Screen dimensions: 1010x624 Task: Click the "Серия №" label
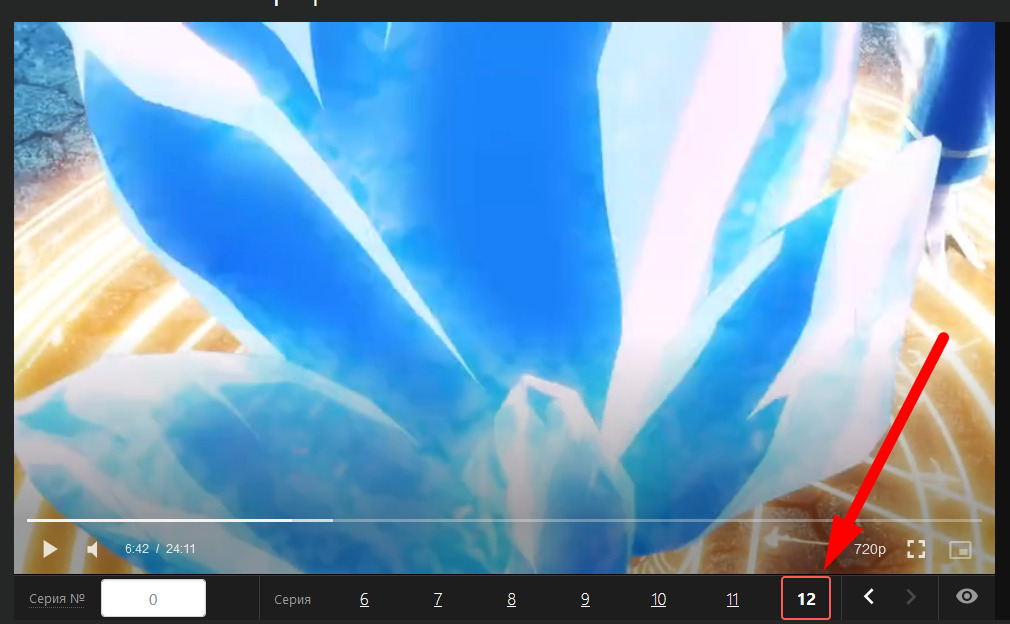click(57, 599)
